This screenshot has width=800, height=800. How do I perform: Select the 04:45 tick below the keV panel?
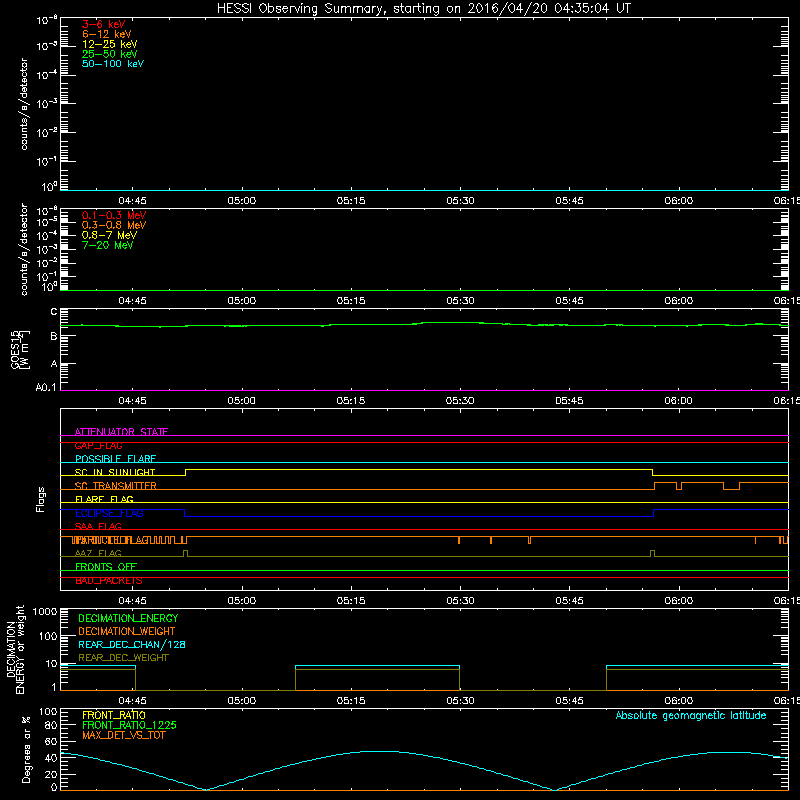[132, 201]
